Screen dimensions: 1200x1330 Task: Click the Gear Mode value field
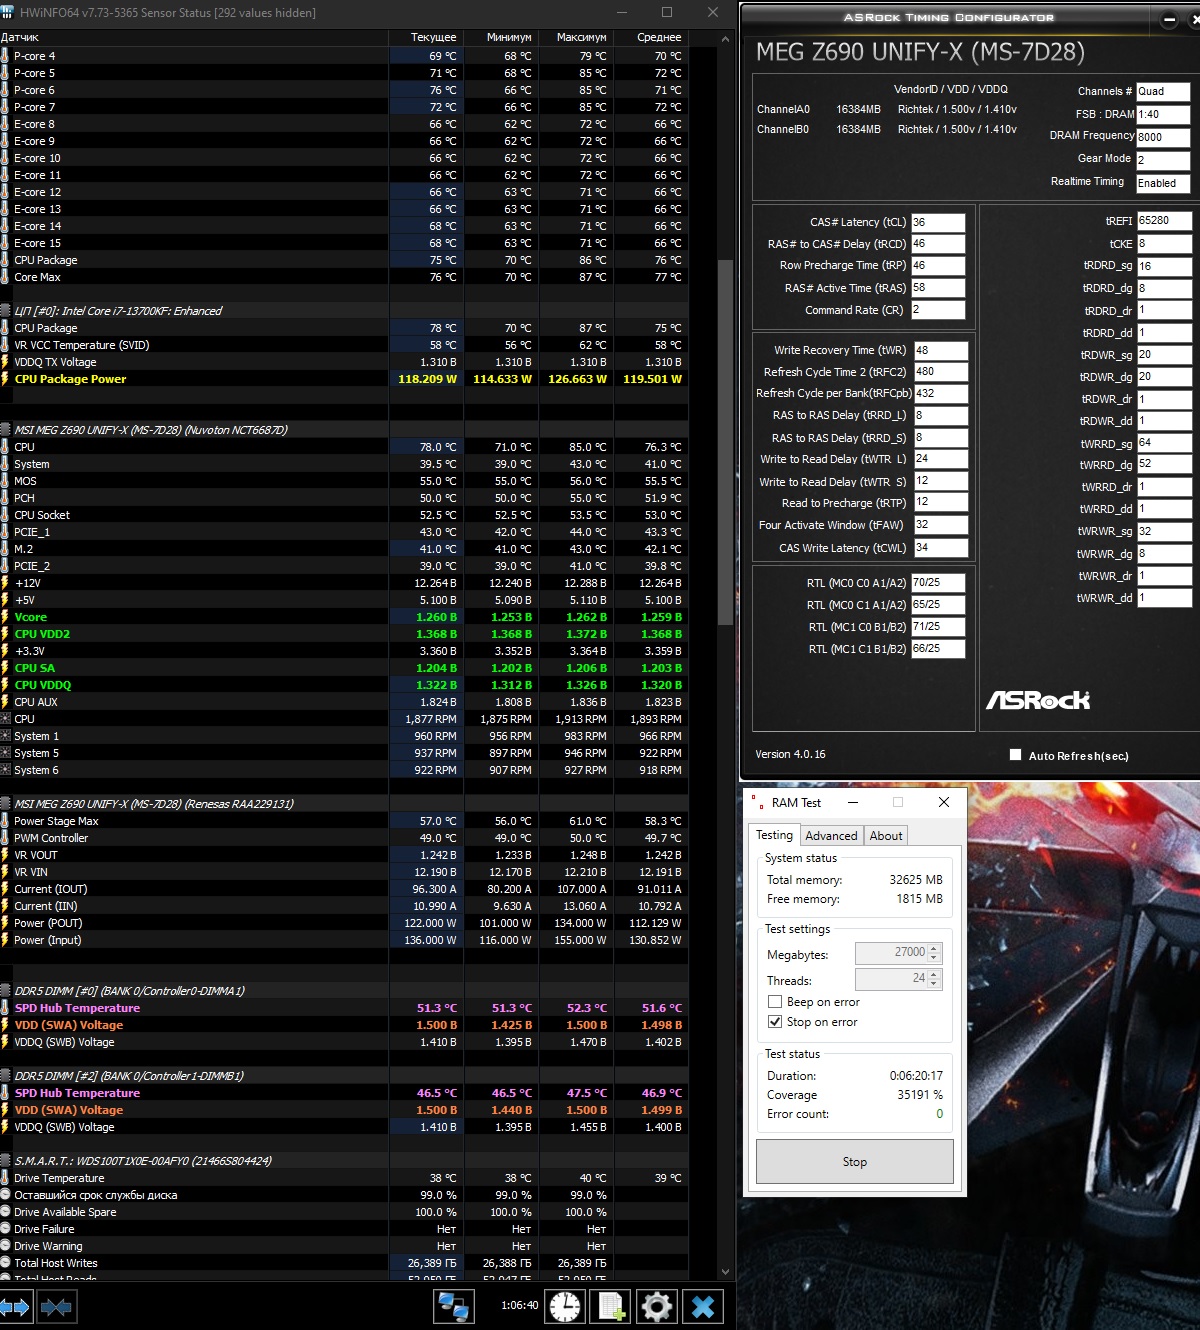point(1163,160)
